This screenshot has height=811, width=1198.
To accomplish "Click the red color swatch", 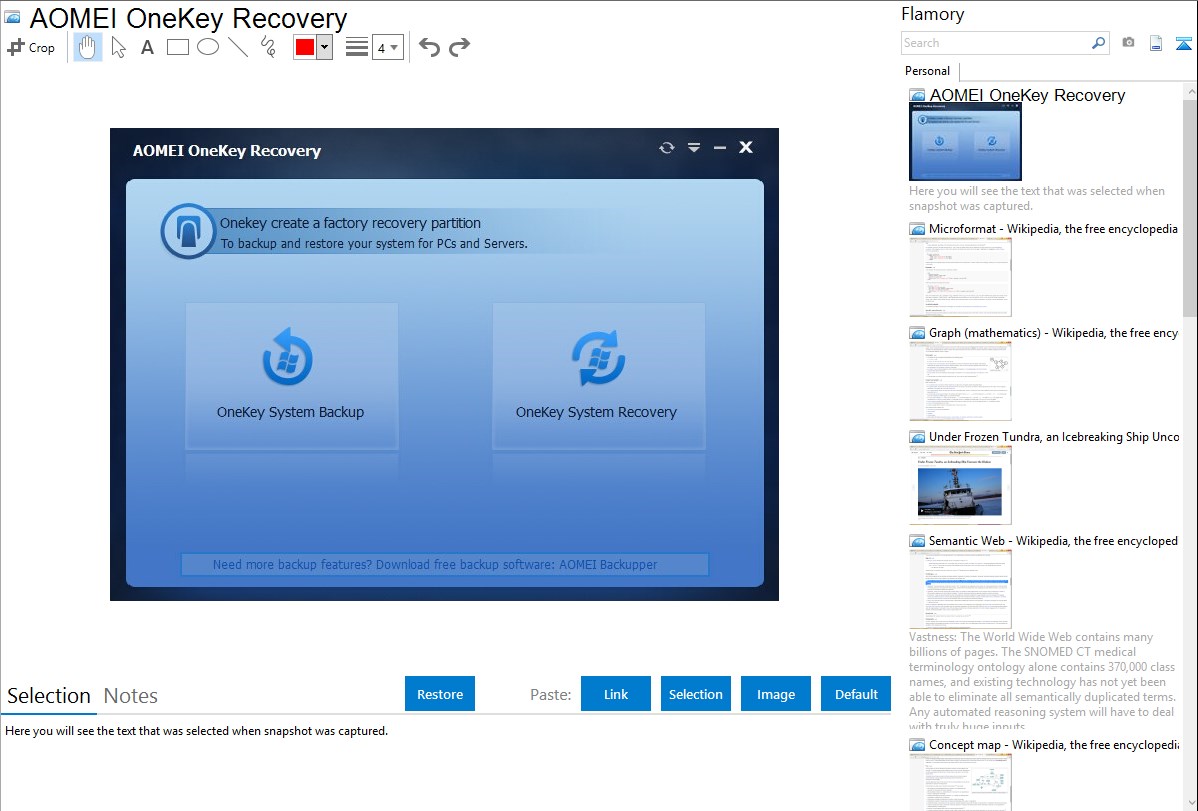I will click(305, 47).
